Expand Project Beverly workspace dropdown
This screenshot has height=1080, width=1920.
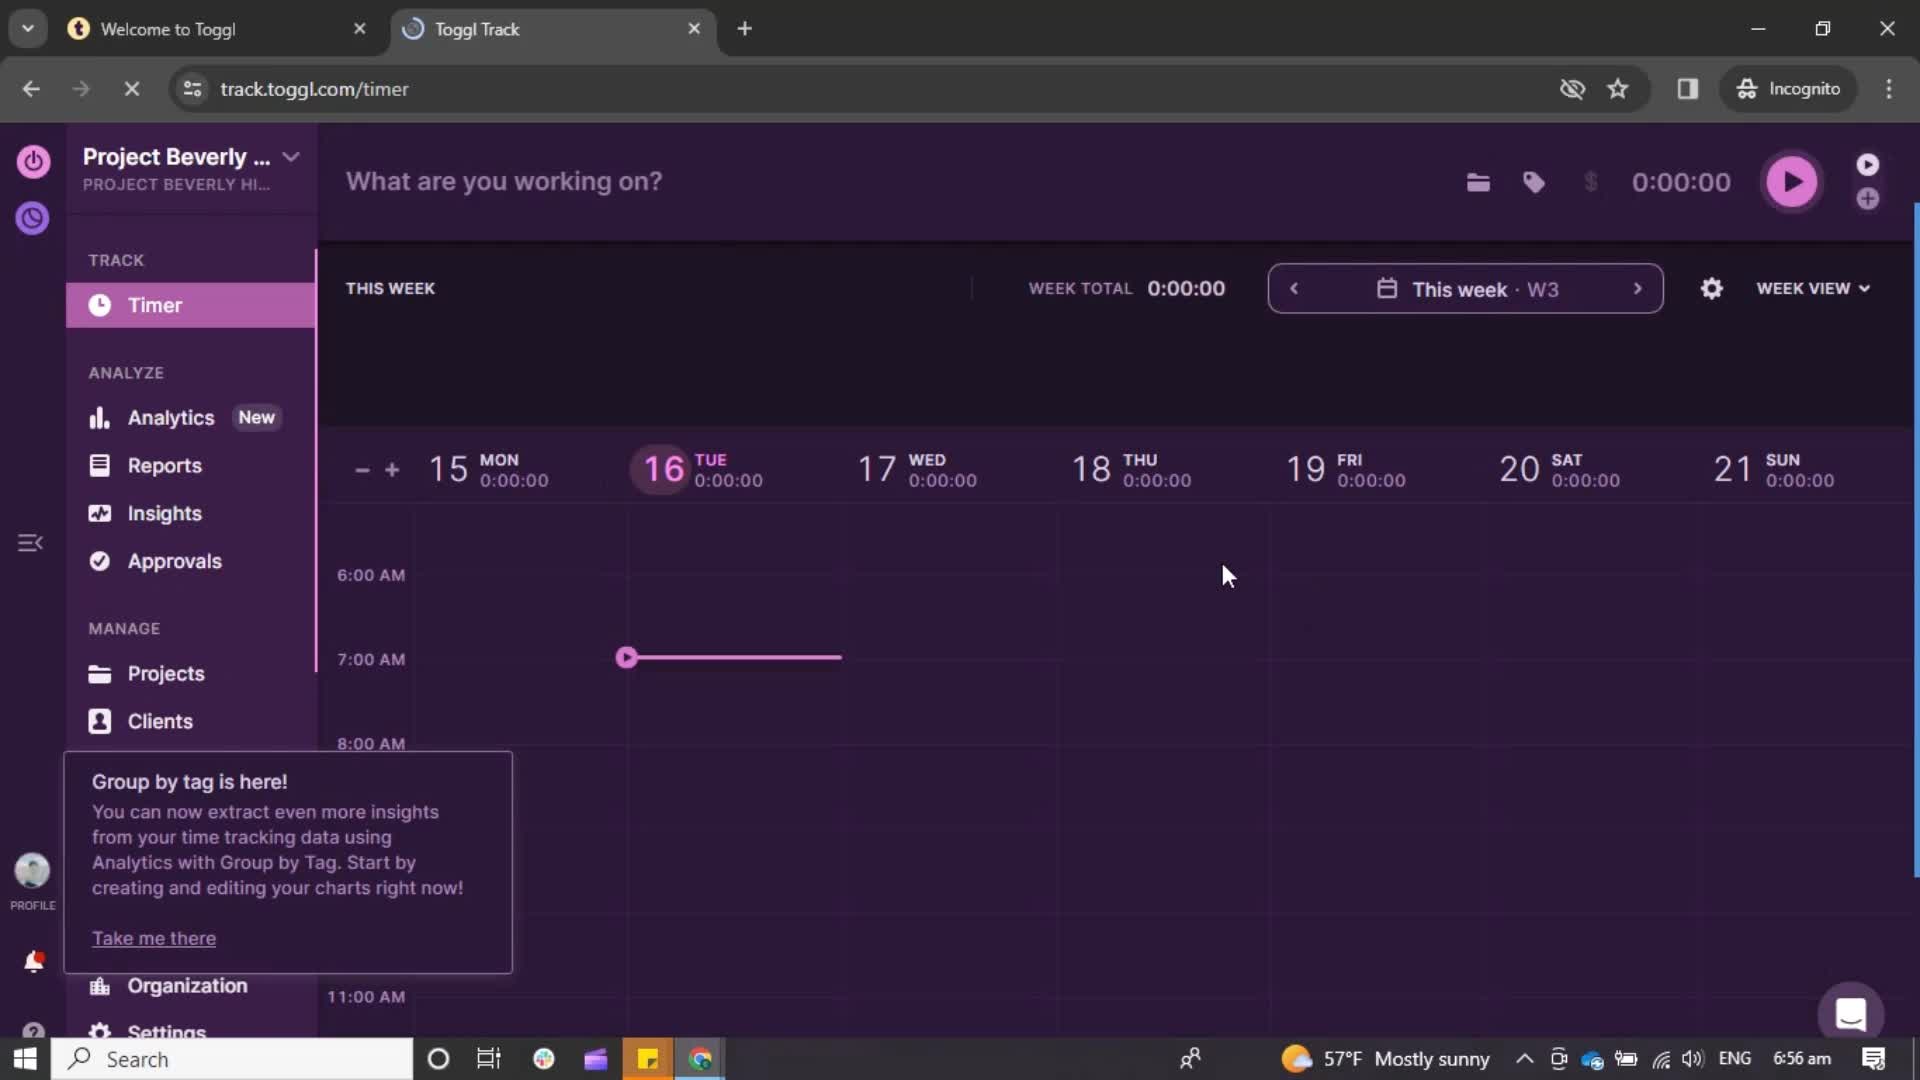click(289, 157)
